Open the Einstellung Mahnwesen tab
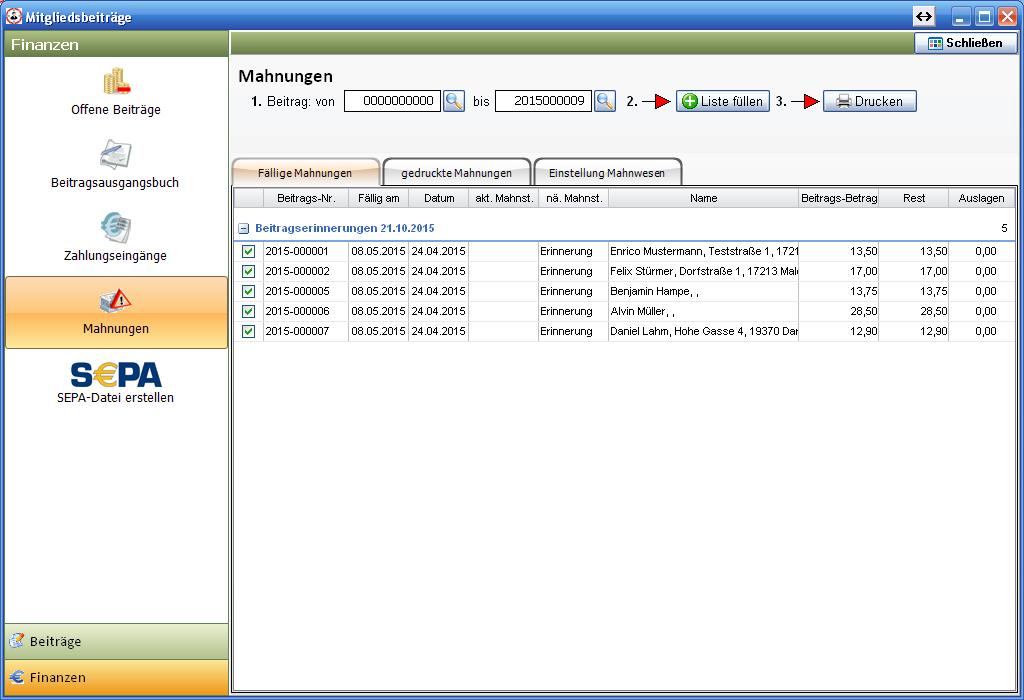The width and height of the screenshot is (1024, 700). coord(607,173)
